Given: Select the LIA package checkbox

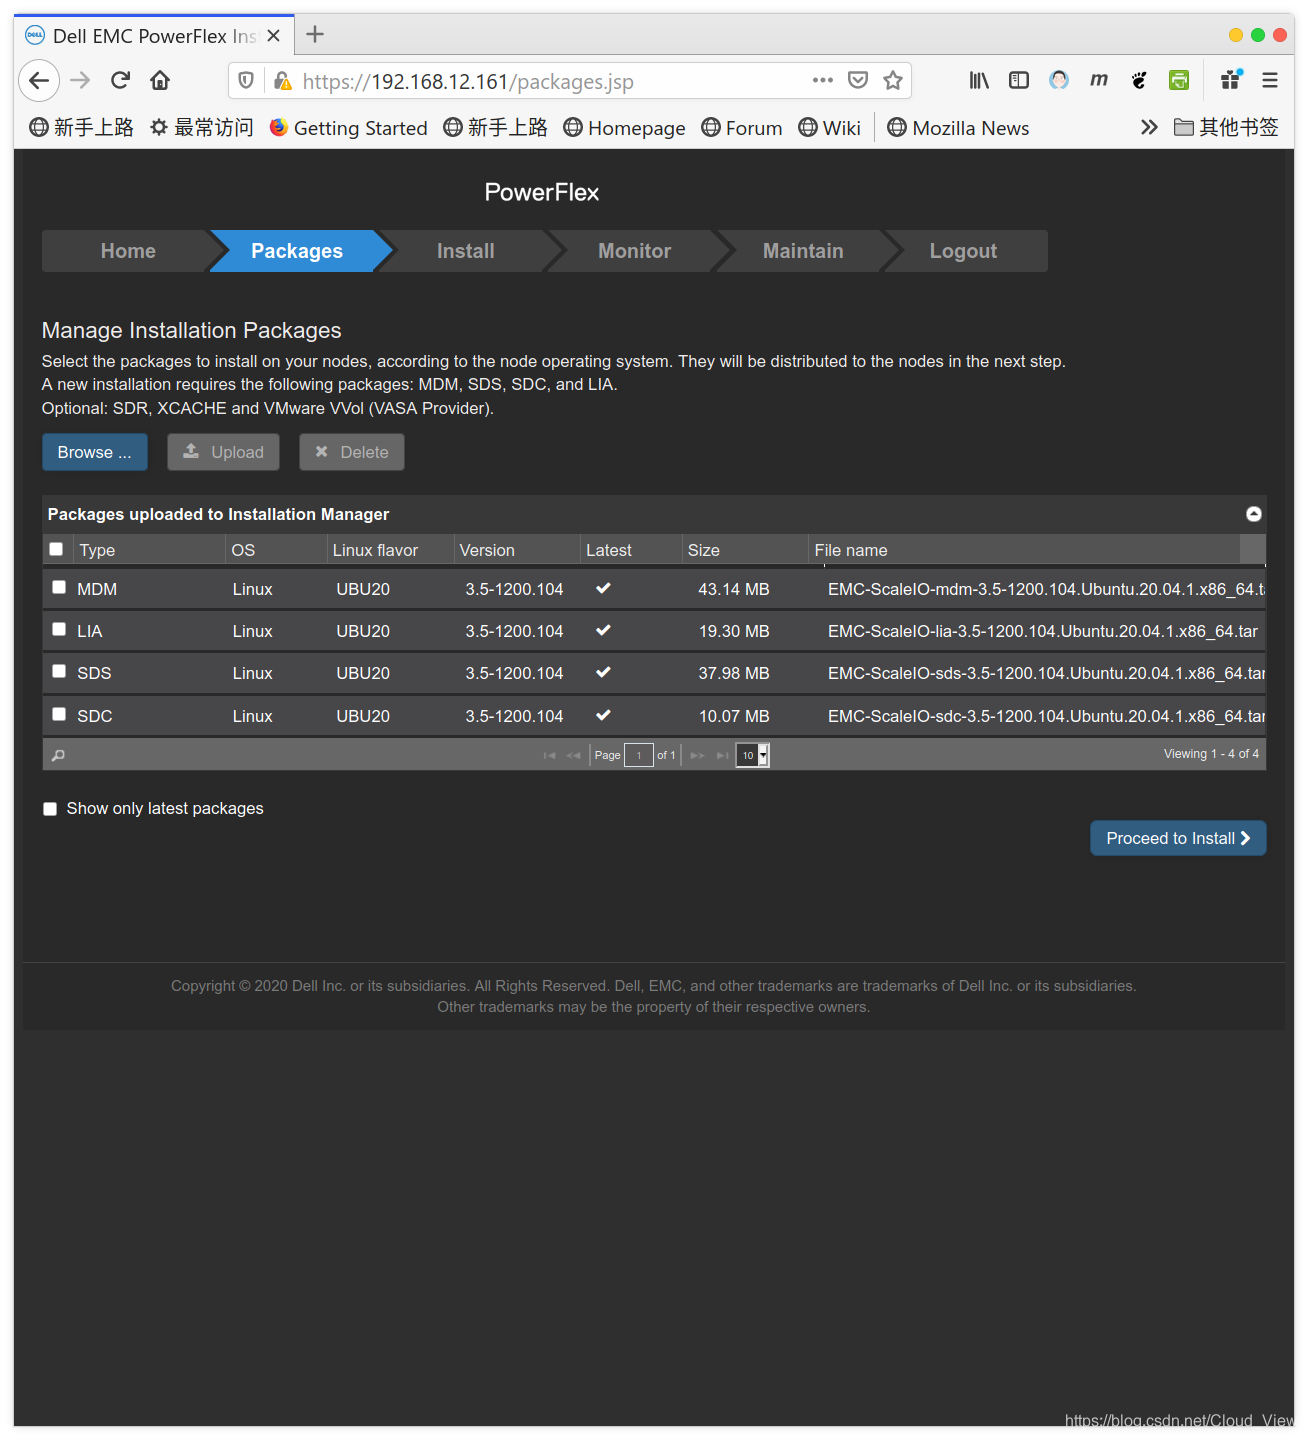Looking at the screenshot, I should [59, 629].
